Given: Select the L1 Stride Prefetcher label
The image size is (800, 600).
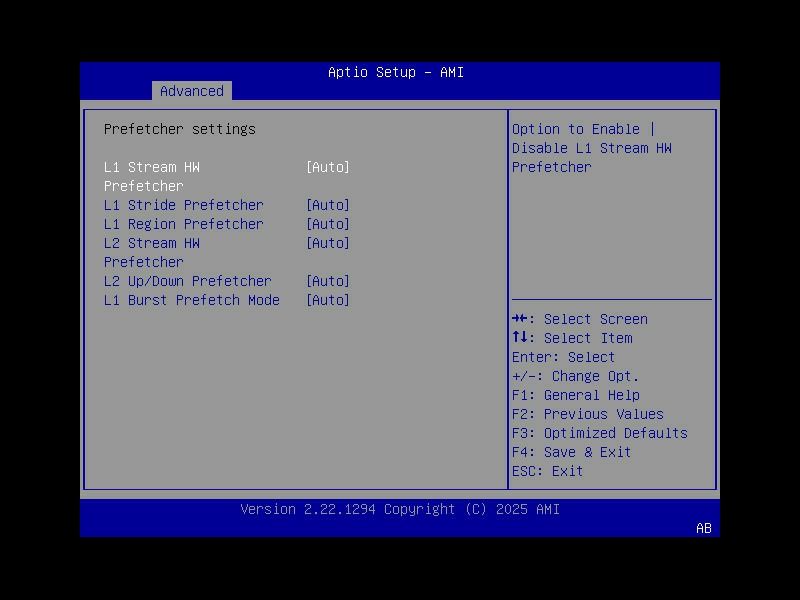Looking at the screenshot, I should point(184,205).
